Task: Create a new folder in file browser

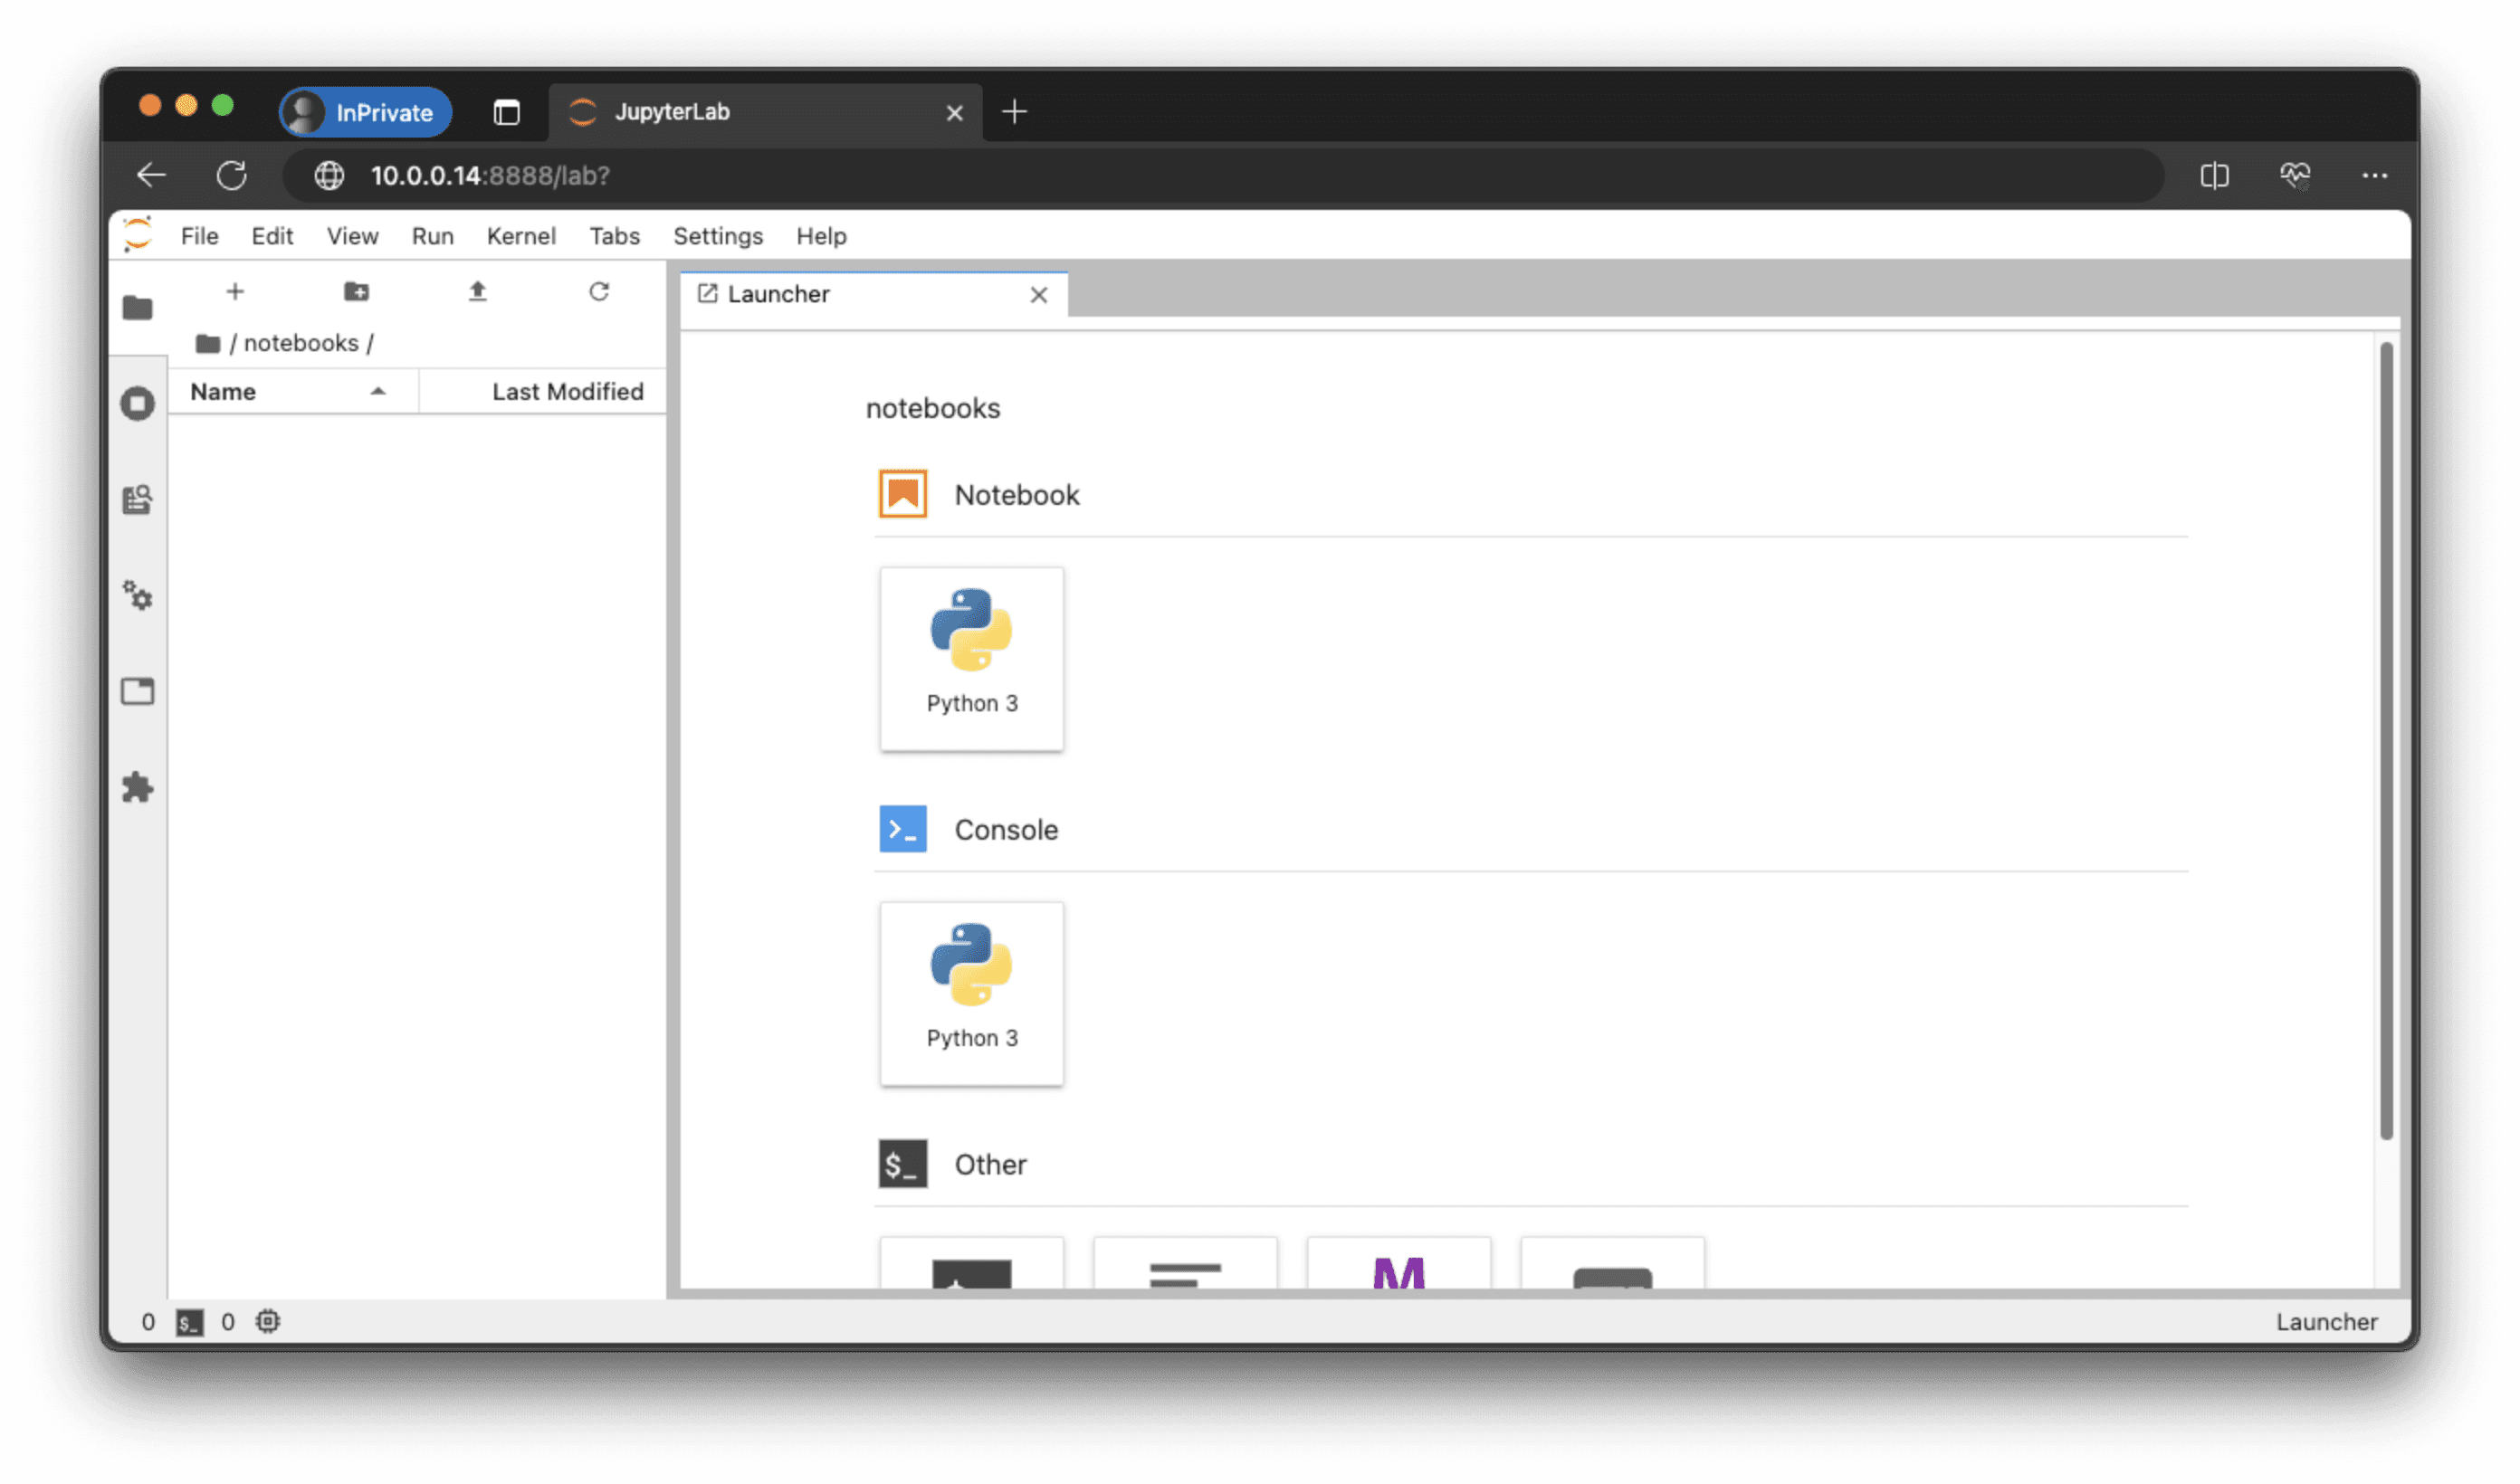Action: pos(356,291)
